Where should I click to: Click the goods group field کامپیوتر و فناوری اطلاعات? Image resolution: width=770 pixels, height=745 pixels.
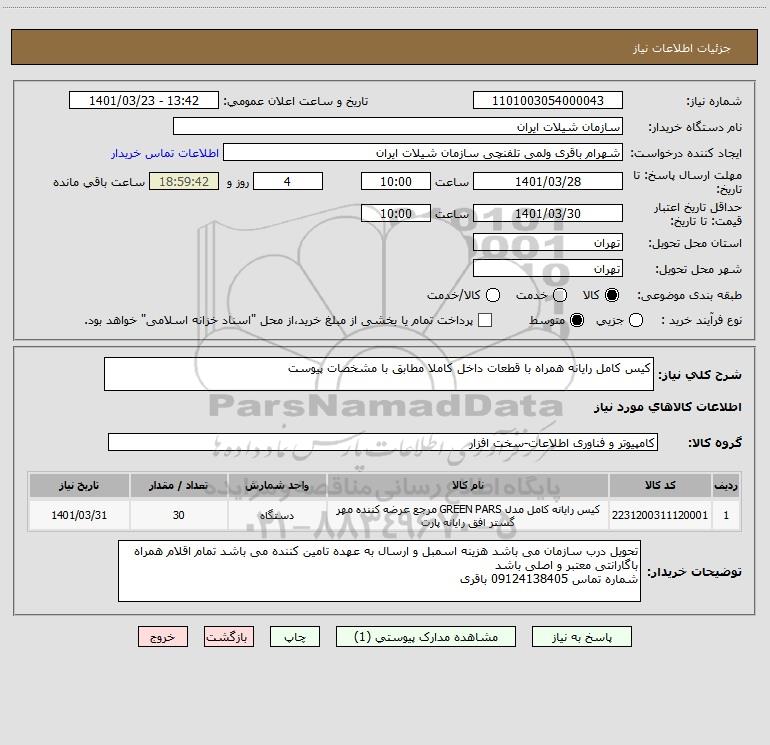(x=383, y=442)
